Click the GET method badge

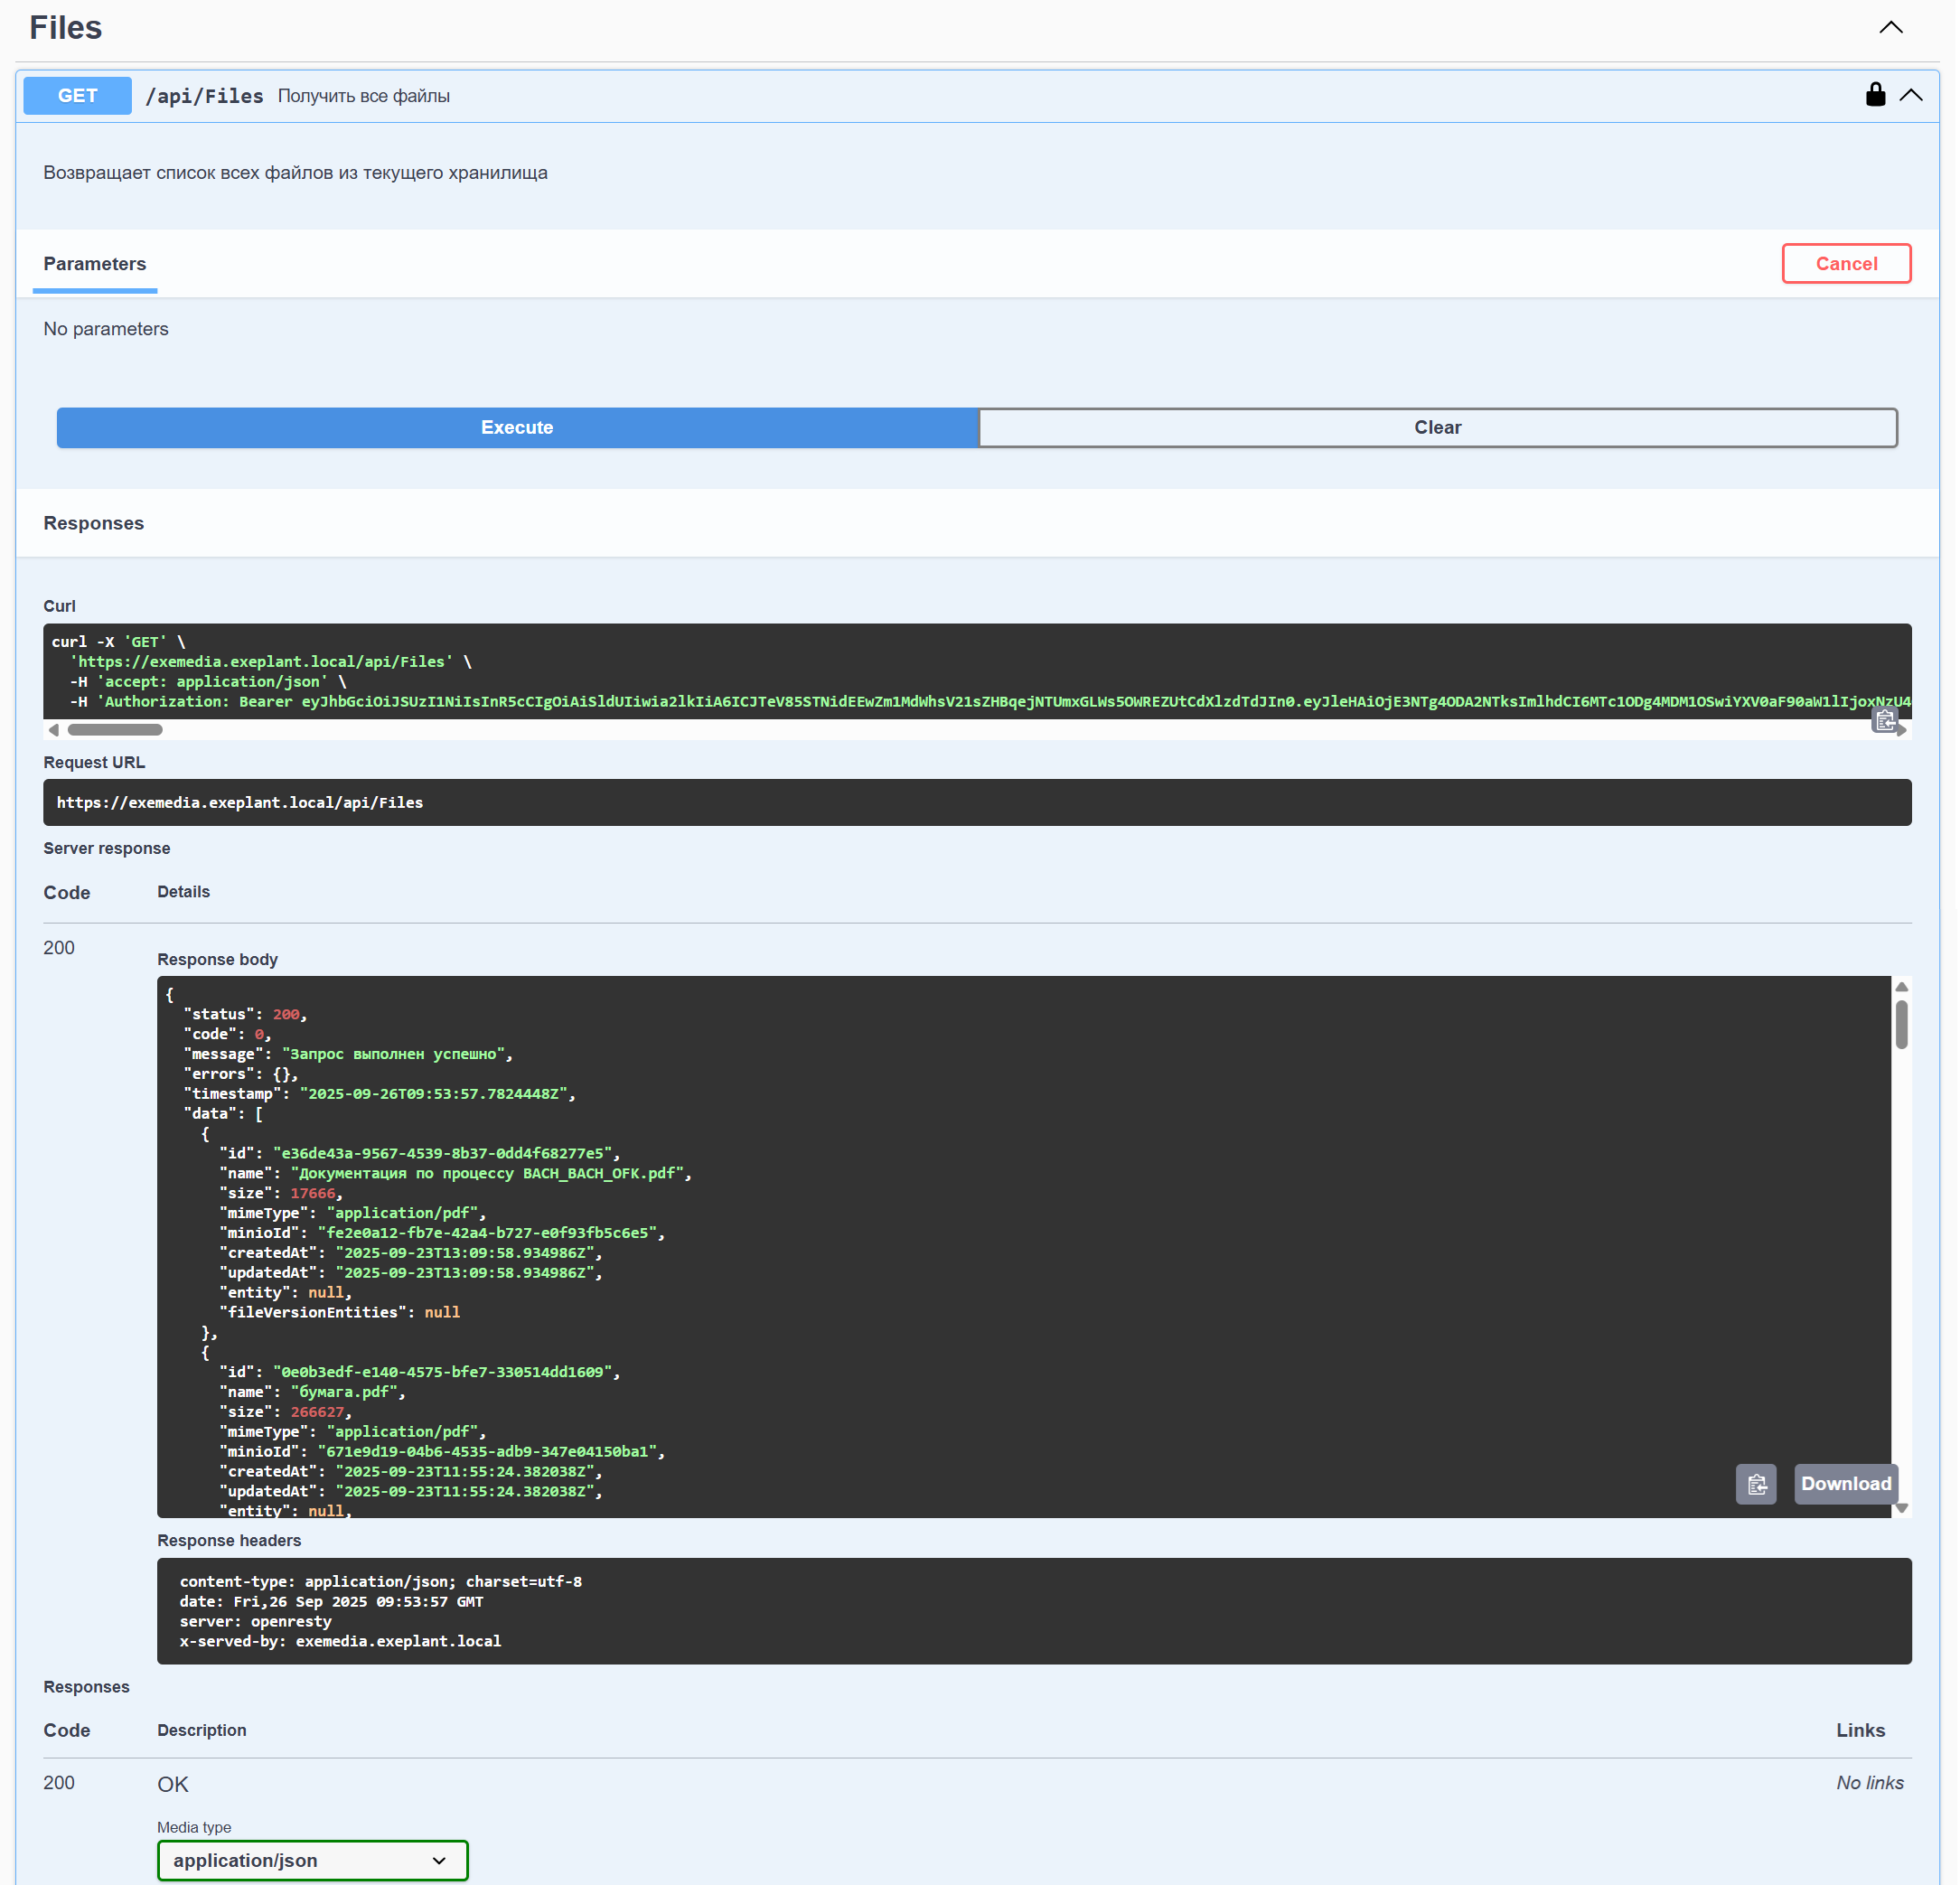77,96
